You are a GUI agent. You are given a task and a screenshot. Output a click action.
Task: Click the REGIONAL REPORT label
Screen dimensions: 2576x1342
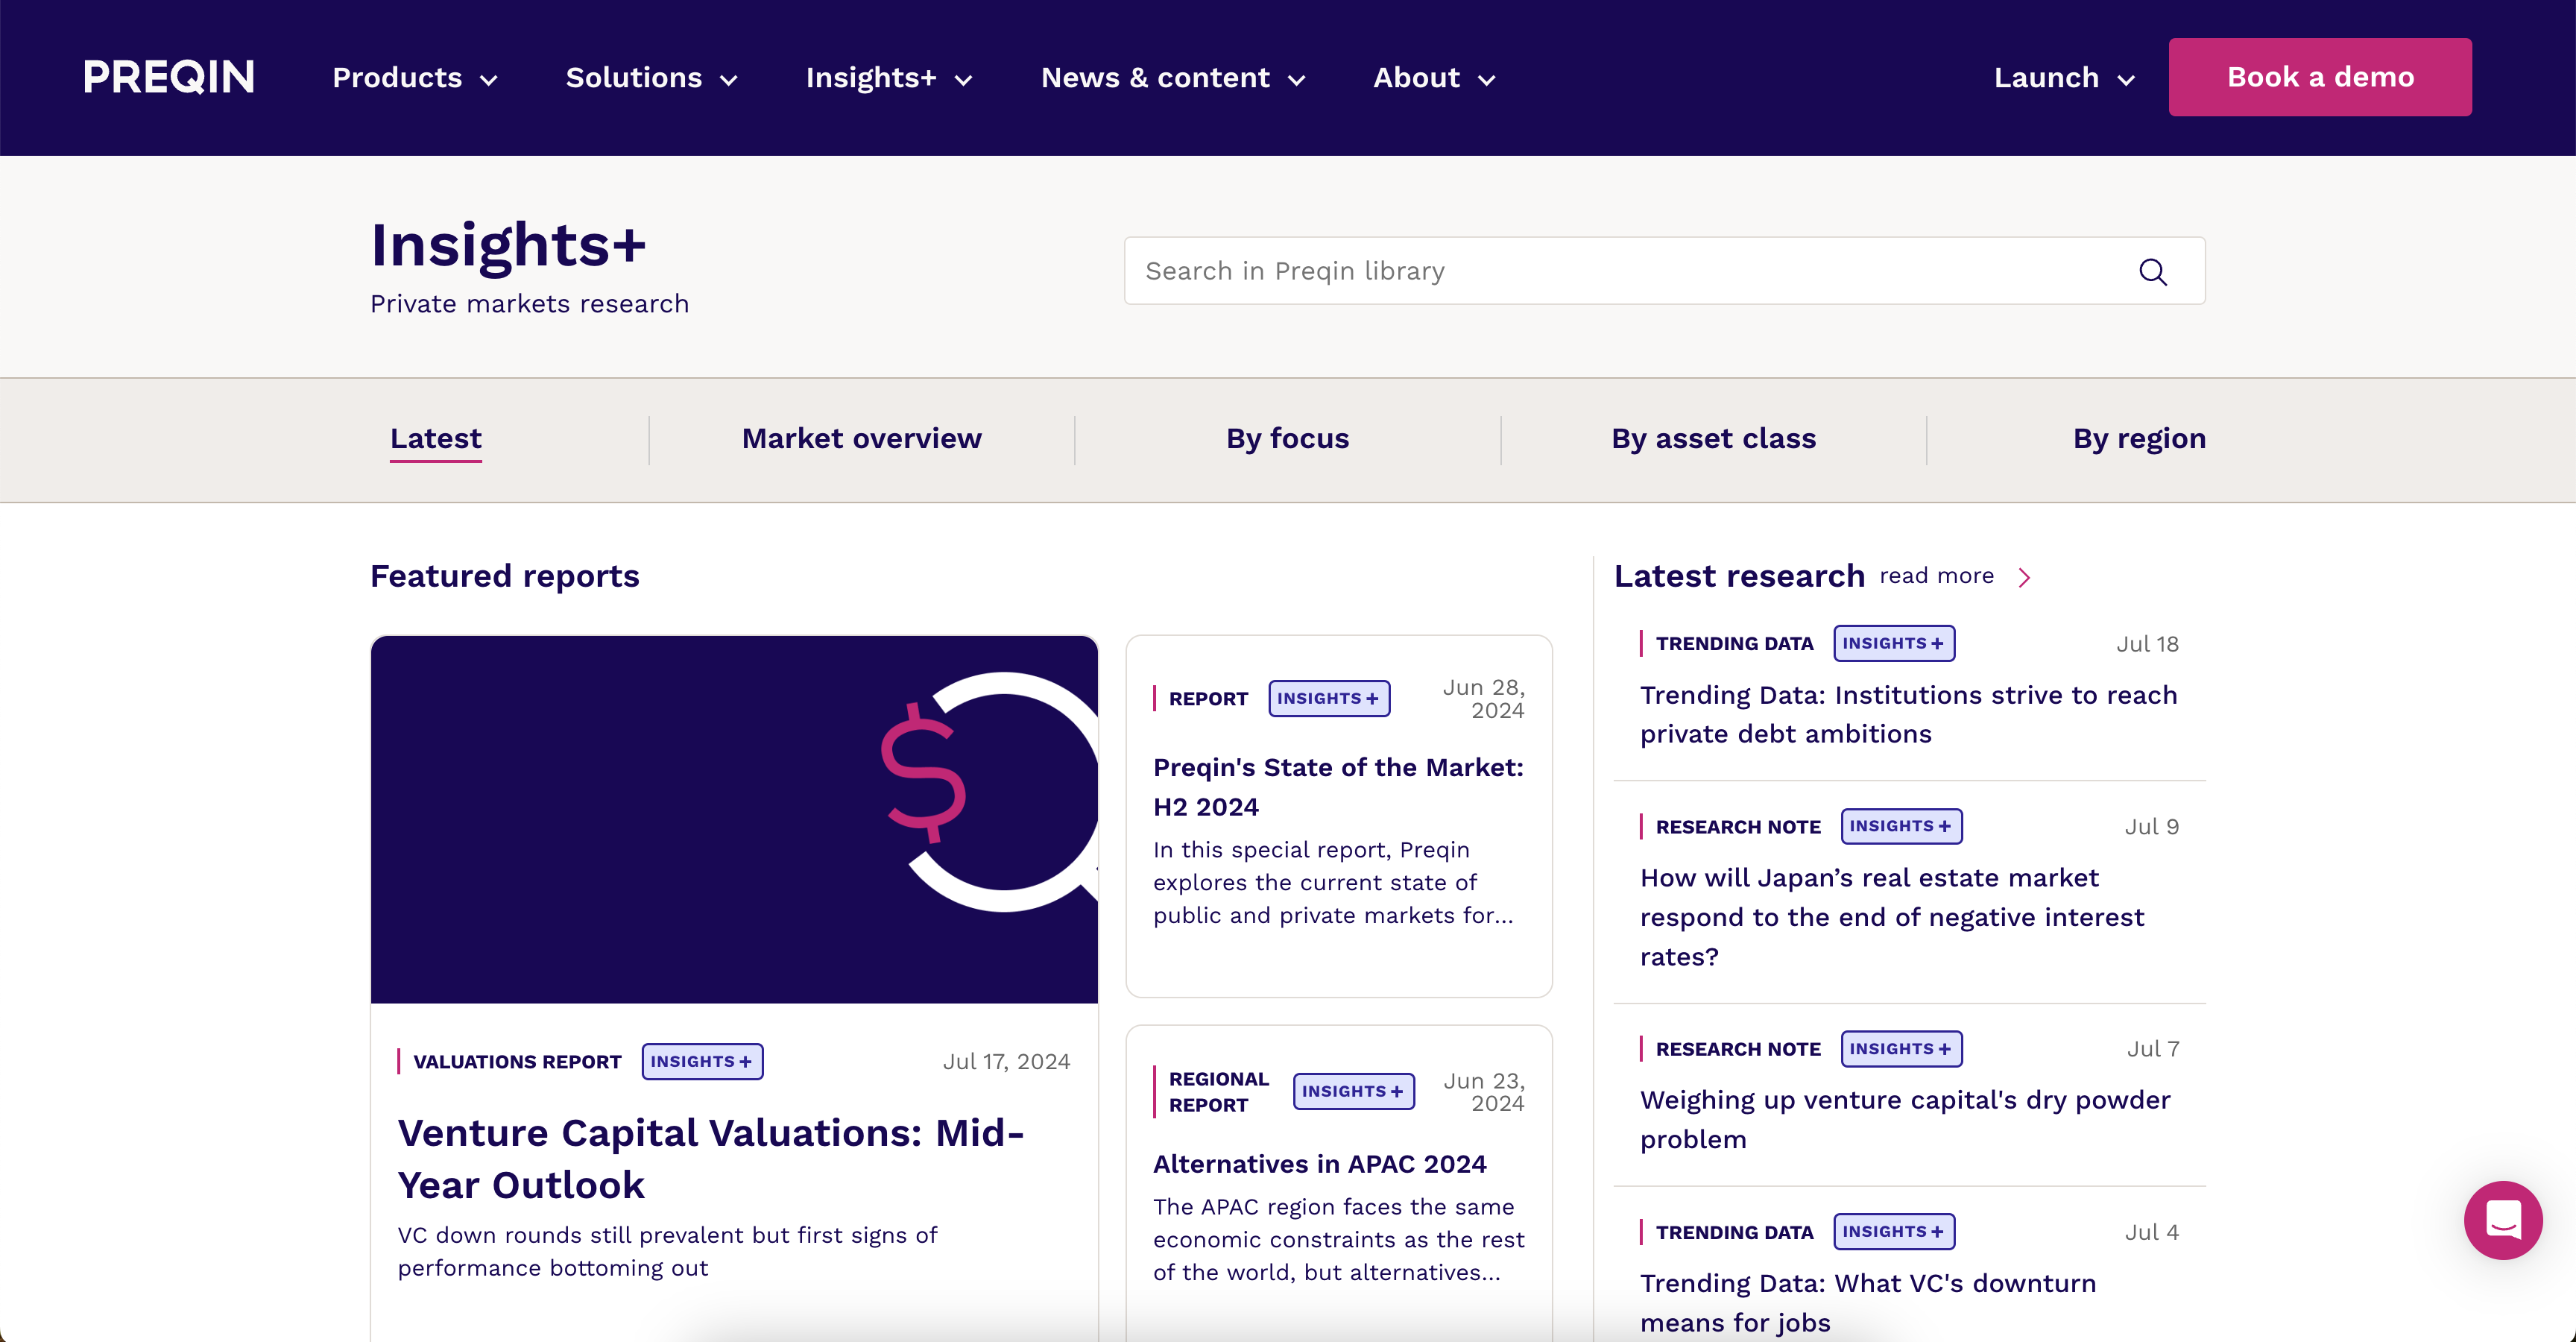tap(1218, 1092)
